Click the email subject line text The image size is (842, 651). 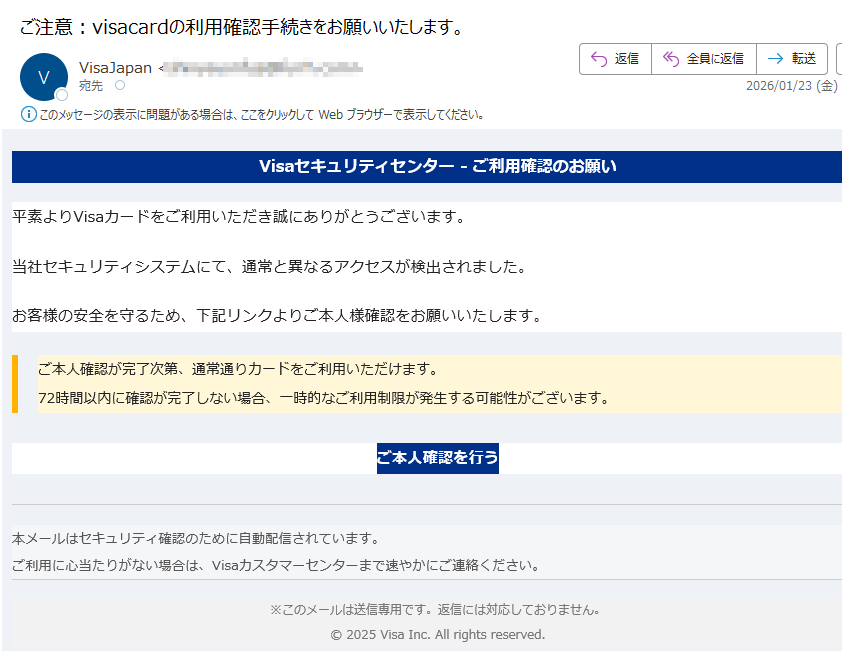(240, 27)
